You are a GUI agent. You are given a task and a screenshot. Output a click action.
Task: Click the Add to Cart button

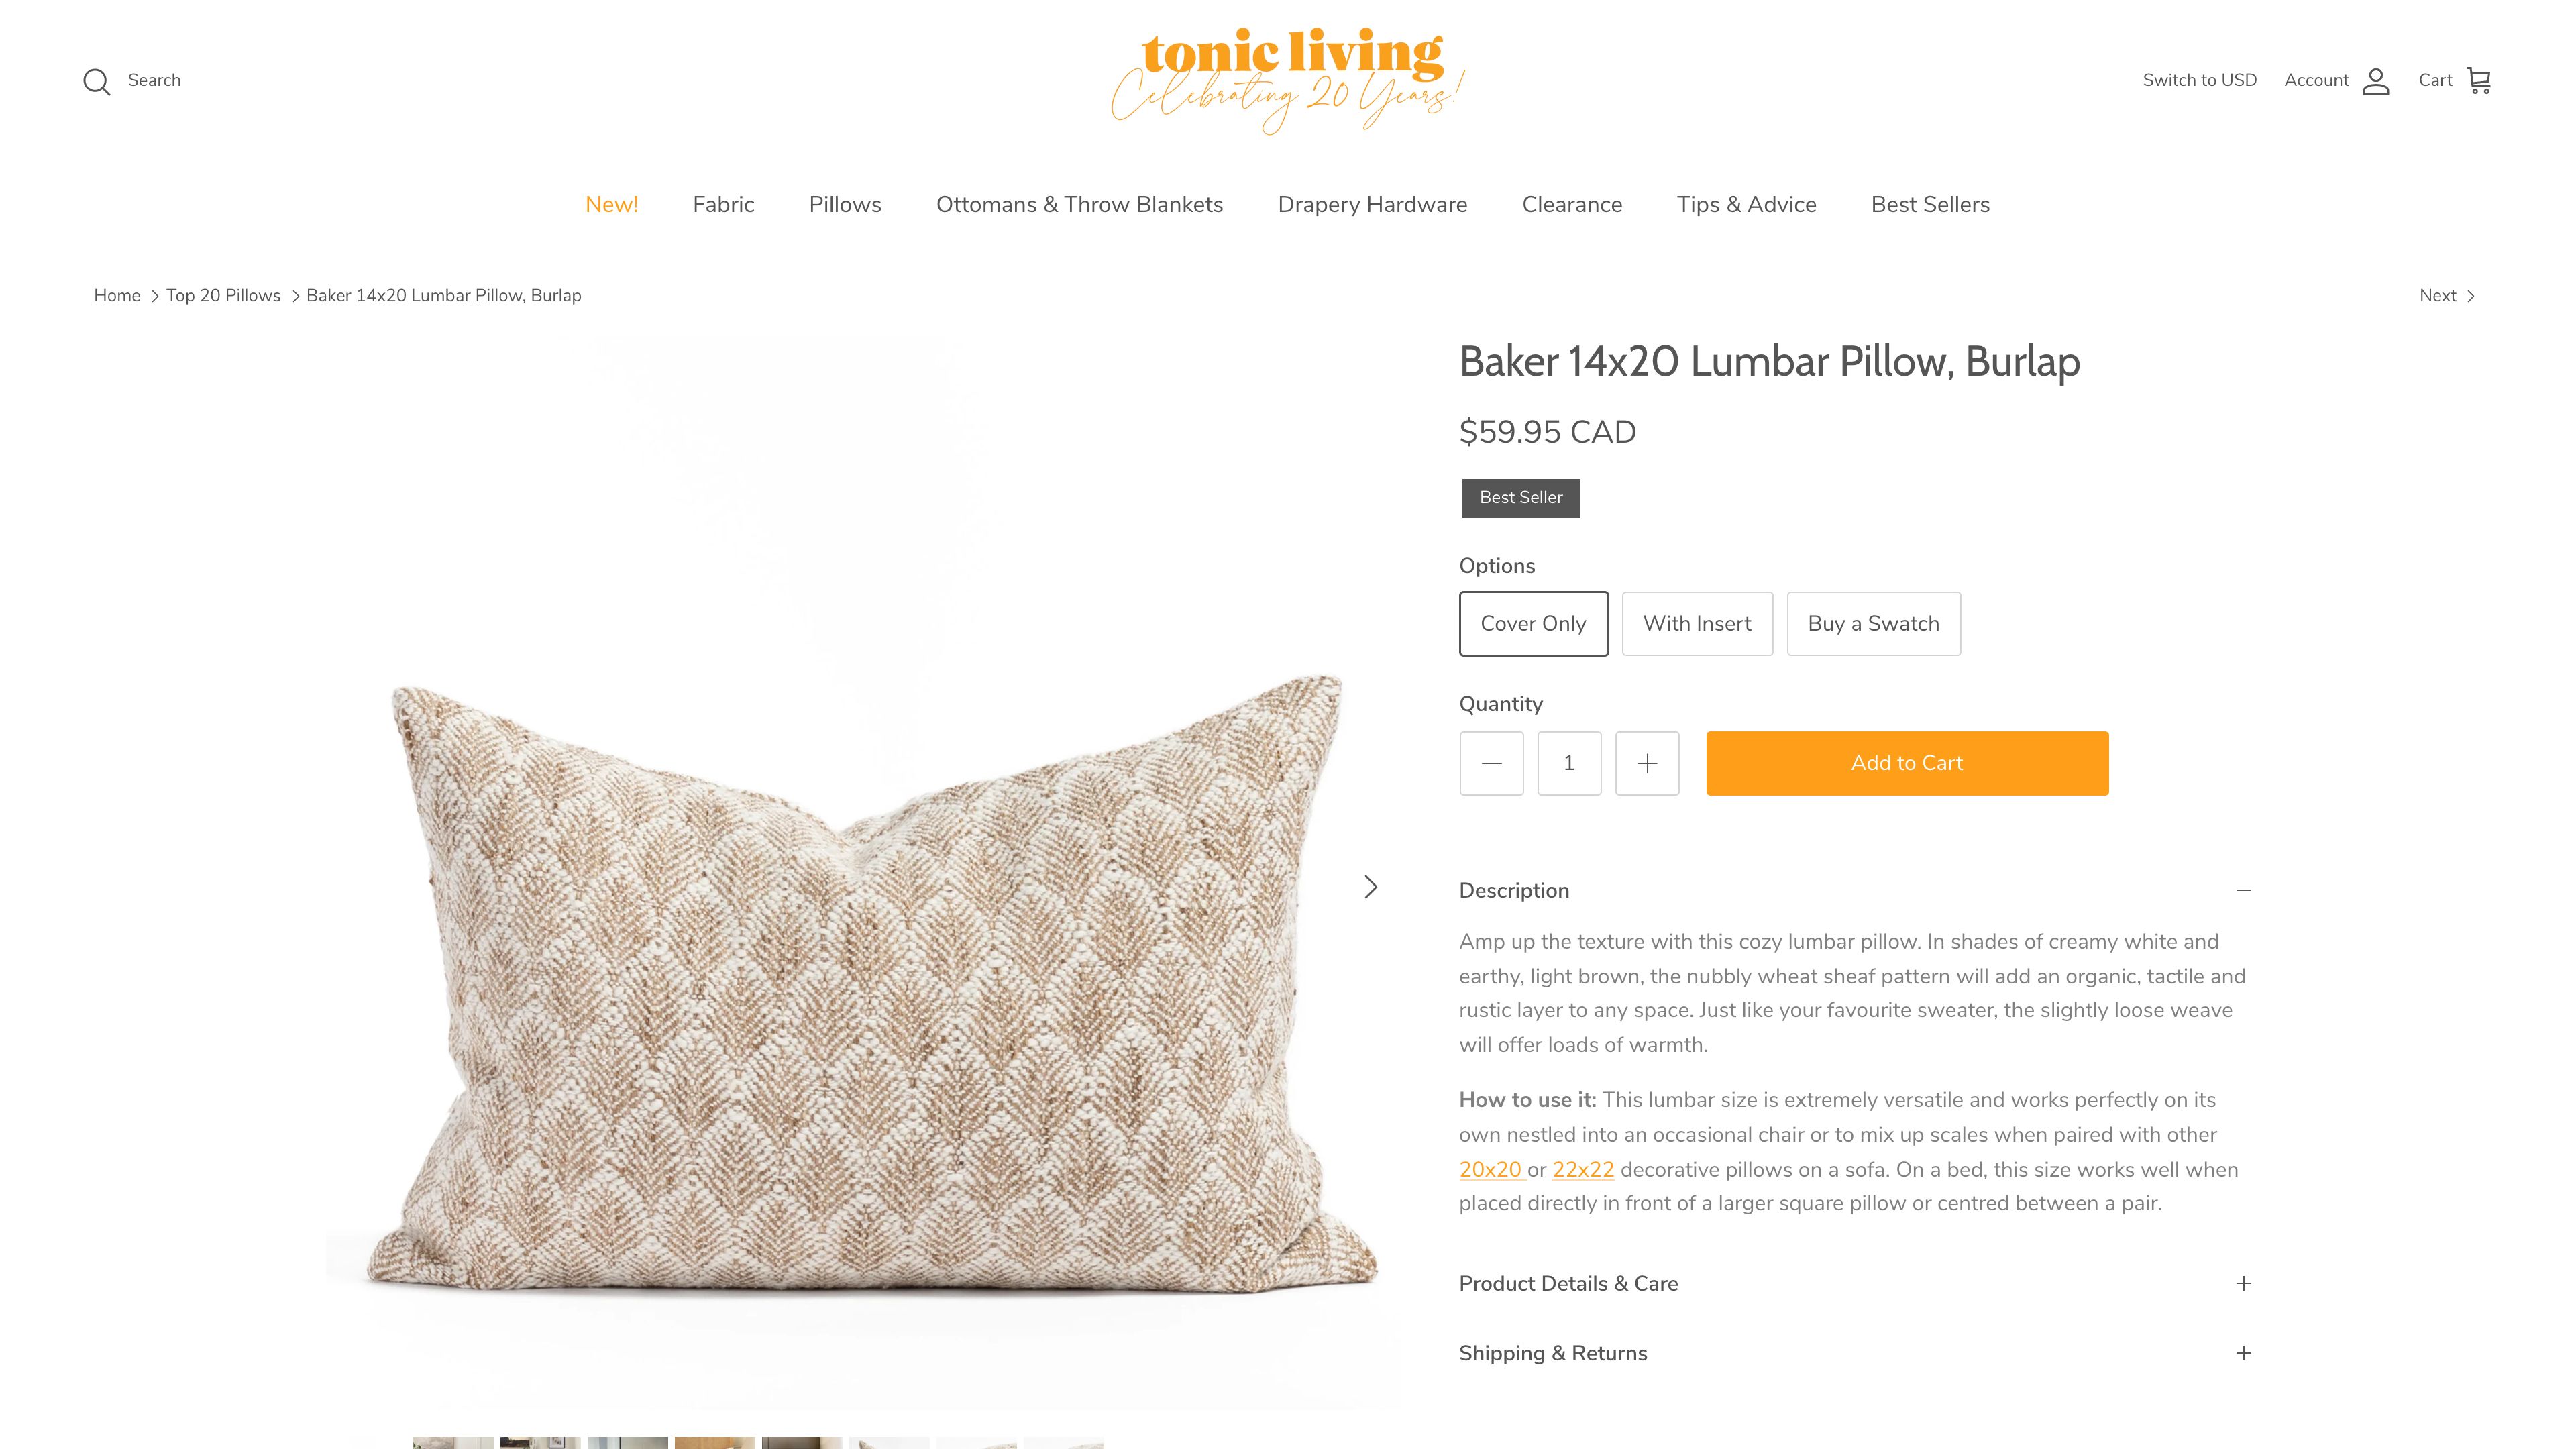pyautogui.click(x=1907, y=763)
